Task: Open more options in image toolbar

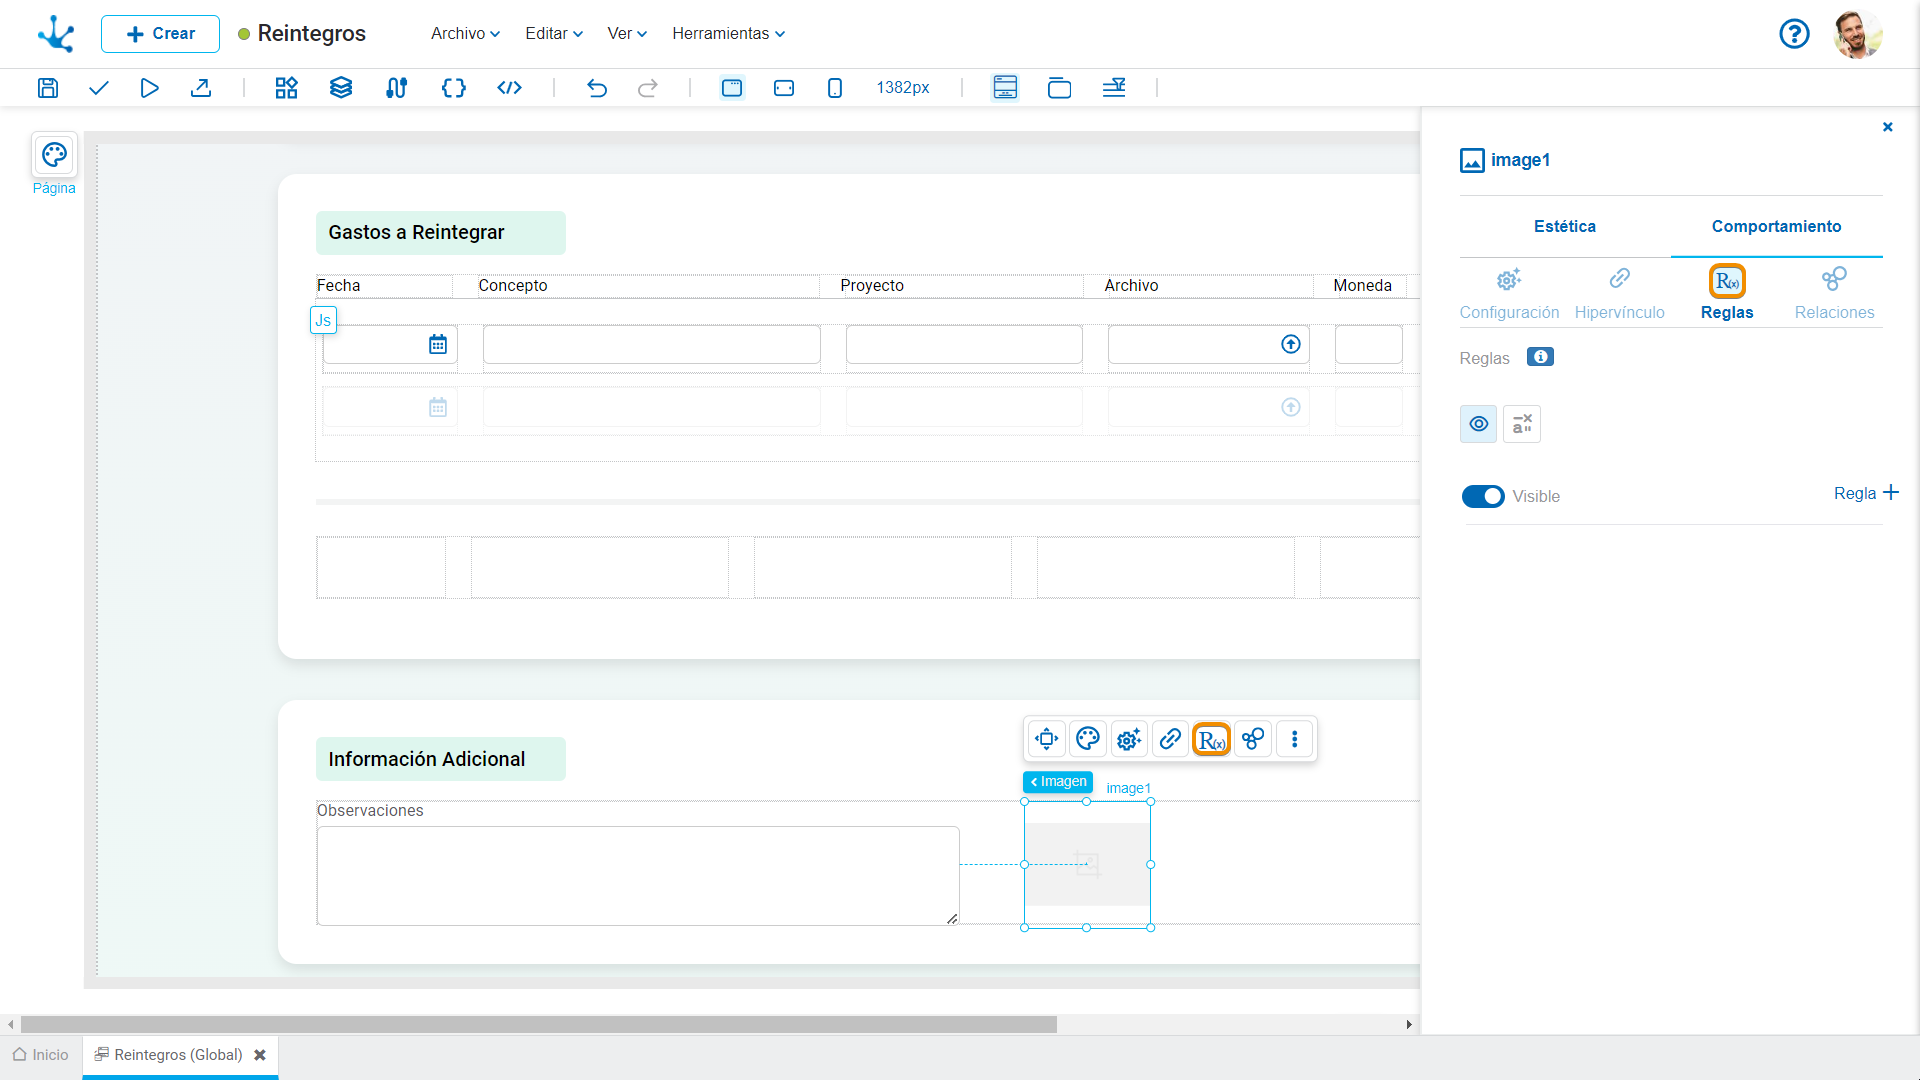Action: click(x=1295, y=739)
